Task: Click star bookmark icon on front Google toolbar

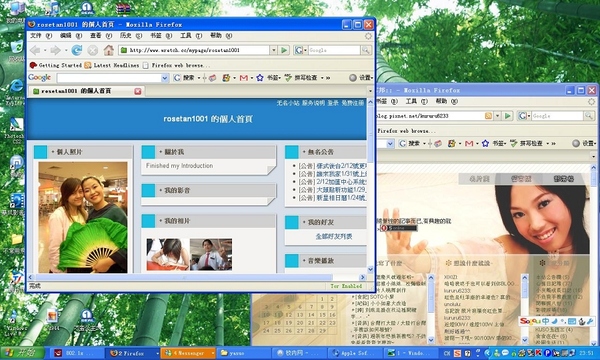Action: point(260,78)
